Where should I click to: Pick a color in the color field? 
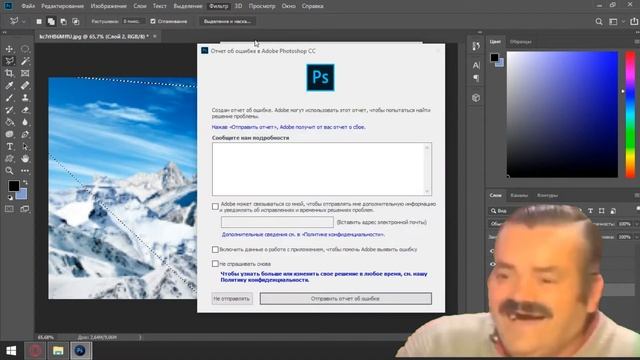pos(562,114)
